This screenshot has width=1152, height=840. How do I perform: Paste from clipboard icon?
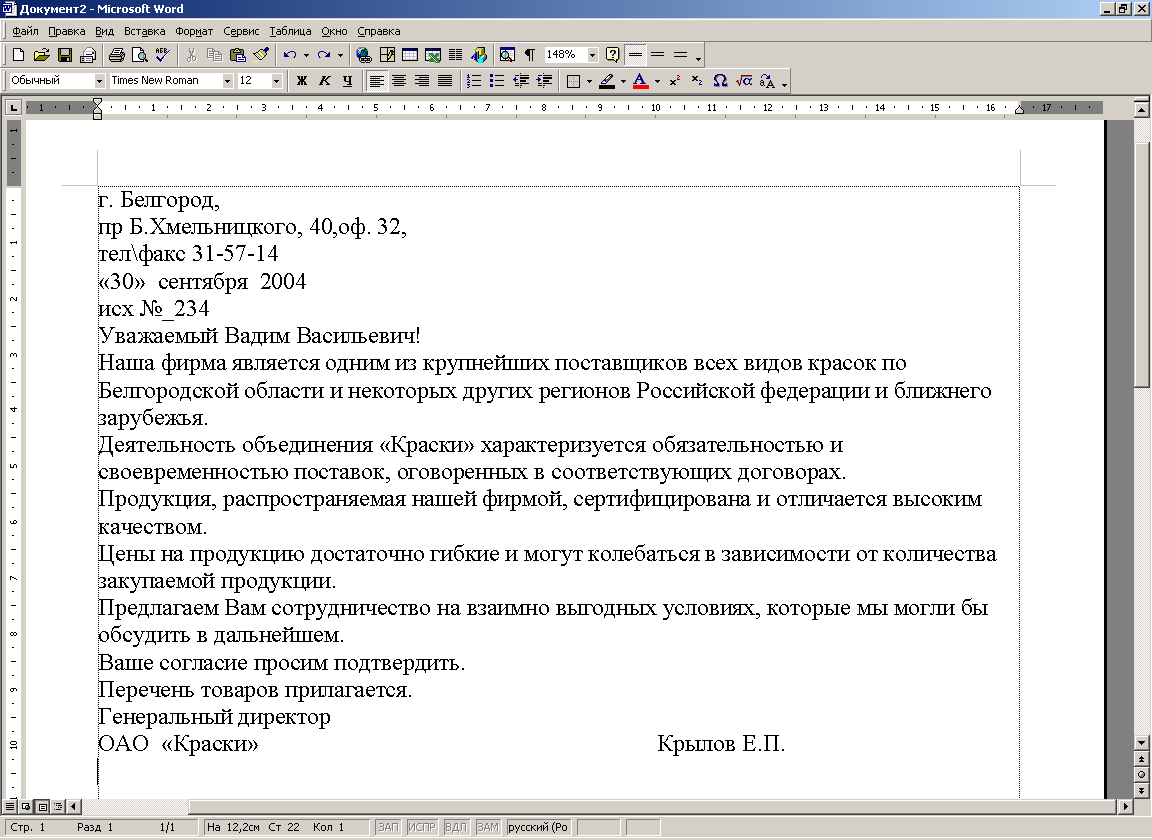click(x=237, y=54)
